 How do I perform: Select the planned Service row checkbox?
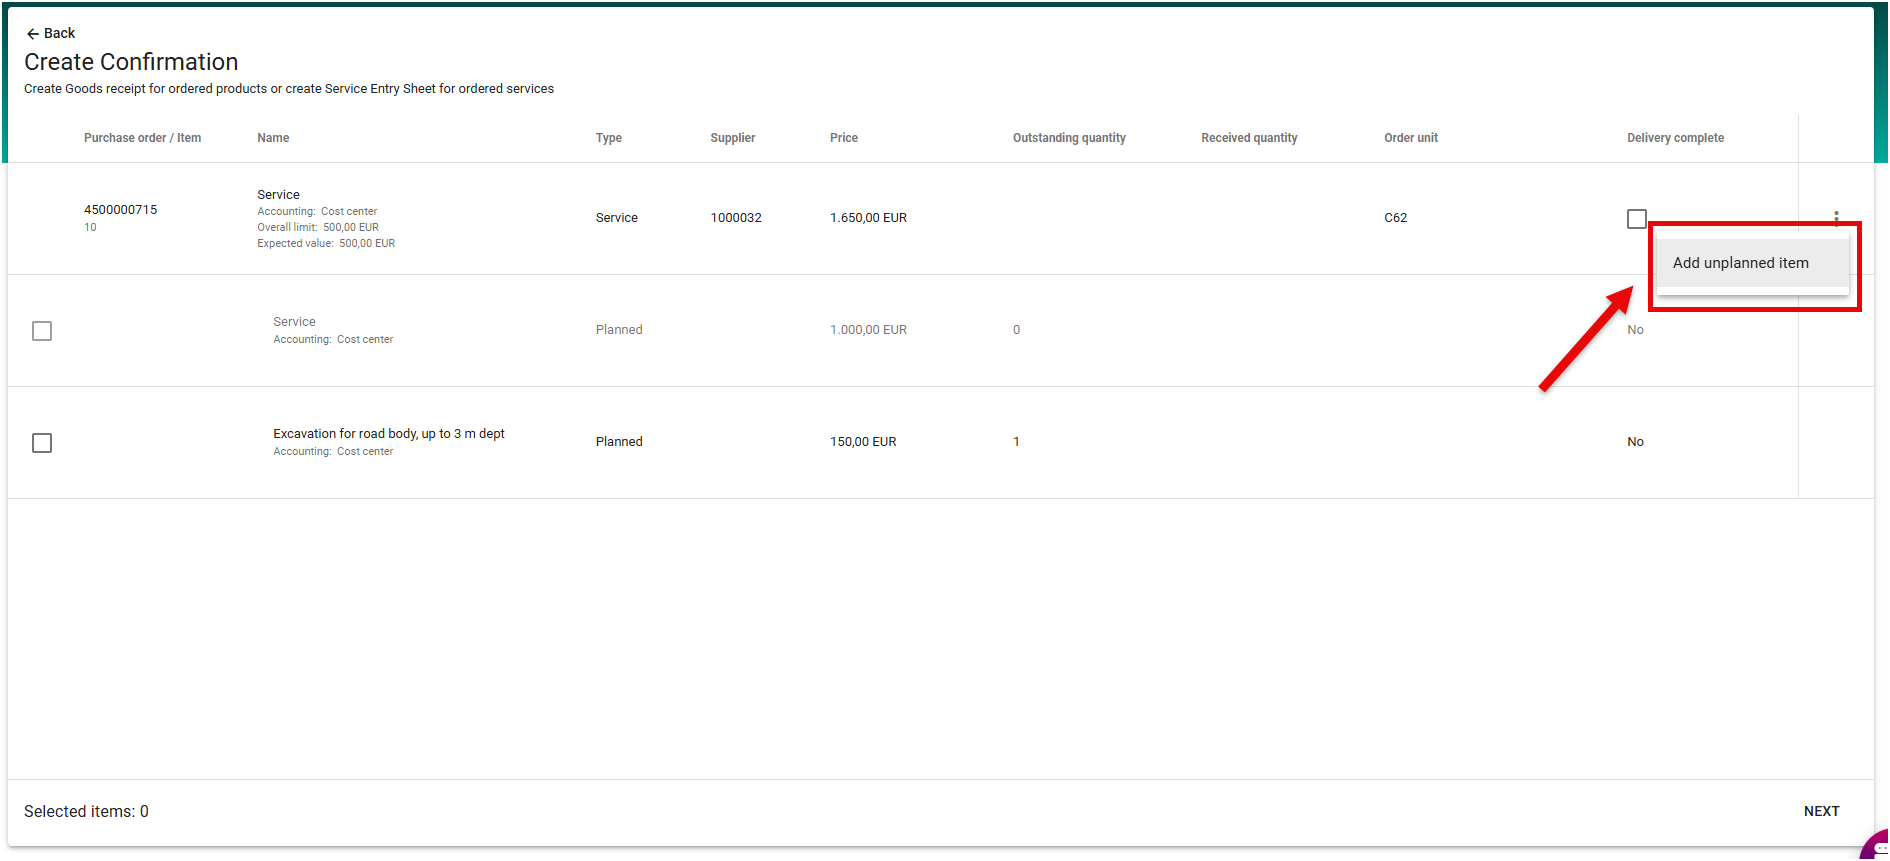tap(42, 331)
